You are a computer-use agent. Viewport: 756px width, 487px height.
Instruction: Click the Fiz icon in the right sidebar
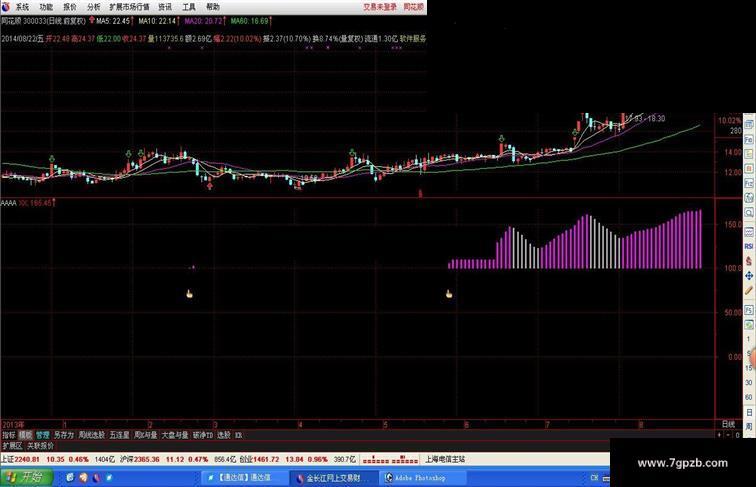[749, 183]
